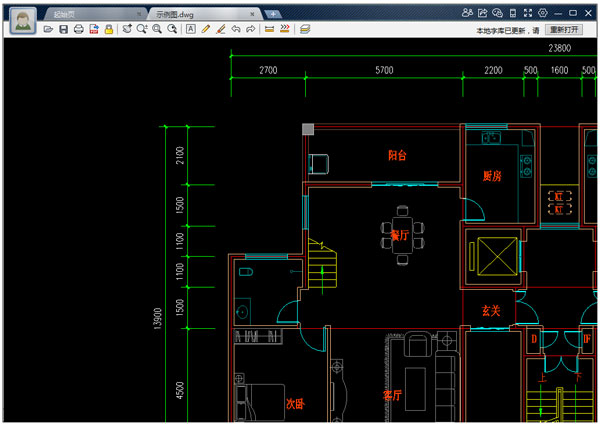Click the 重新打开 reopen button
600x425 pixels.
pyautogui.click(x=564, y=29)
